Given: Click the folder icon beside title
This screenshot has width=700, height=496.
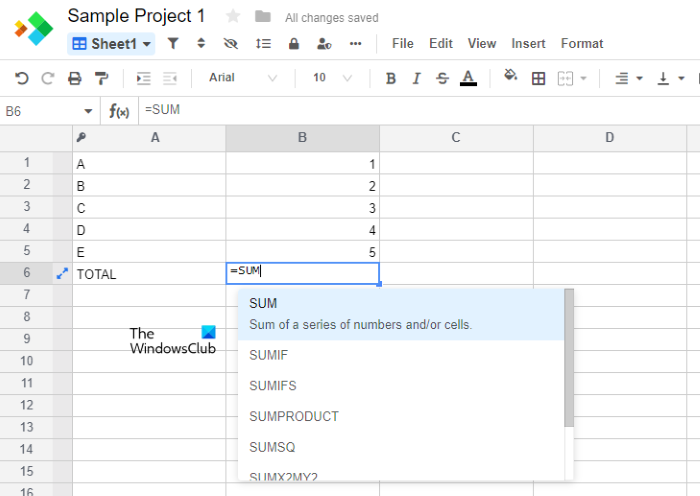Looking at the screenshot, I should pyautogui.click(x=262, y=16).
